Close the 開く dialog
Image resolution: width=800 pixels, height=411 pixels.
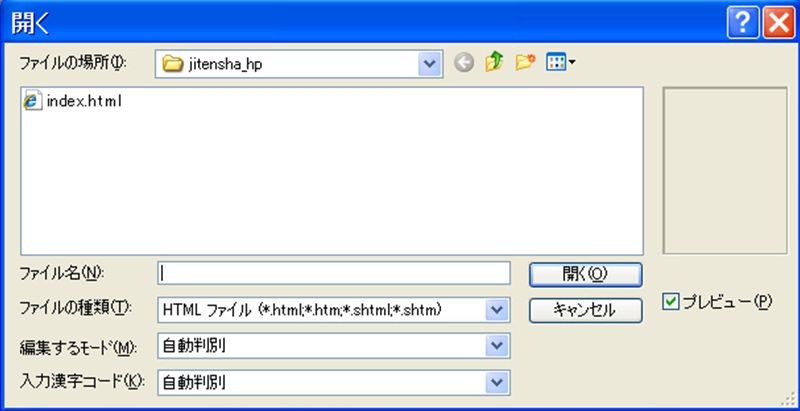(x=779, y=23)
